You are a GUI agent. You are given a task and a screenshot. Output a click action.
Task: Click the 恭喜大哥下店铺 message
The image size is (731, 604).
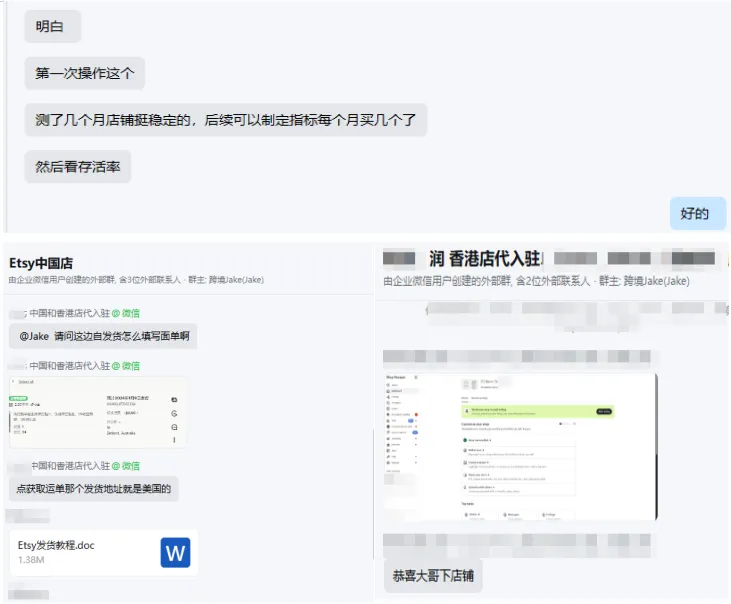(433, 576)
